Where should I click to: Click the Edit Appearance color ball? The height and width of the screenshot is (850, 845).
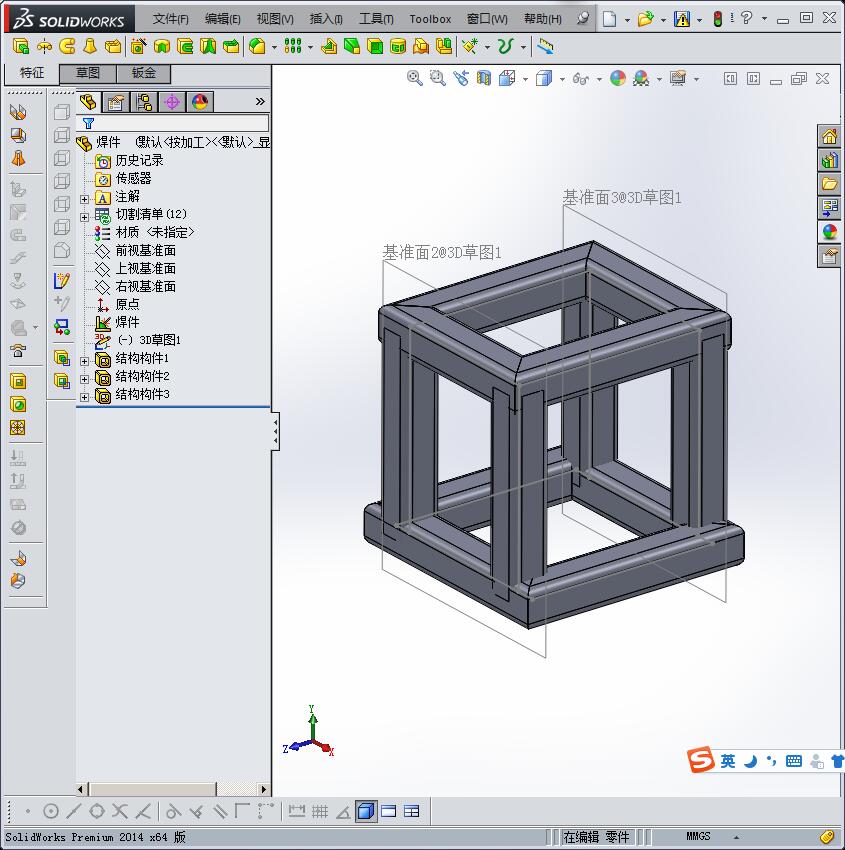[618, 79]
